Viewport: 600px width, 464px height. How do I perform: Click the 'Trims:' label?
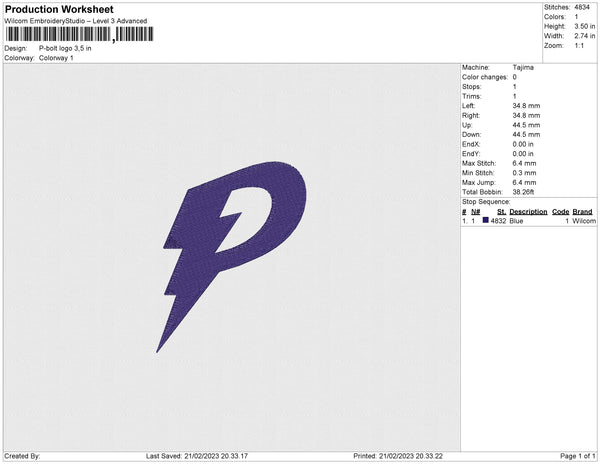(x=471, y=96)
